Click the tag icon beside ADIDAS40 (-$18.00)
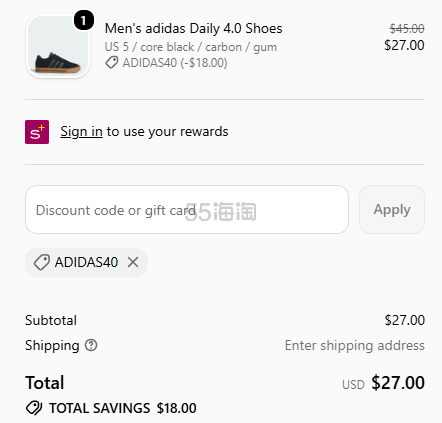 112,63
